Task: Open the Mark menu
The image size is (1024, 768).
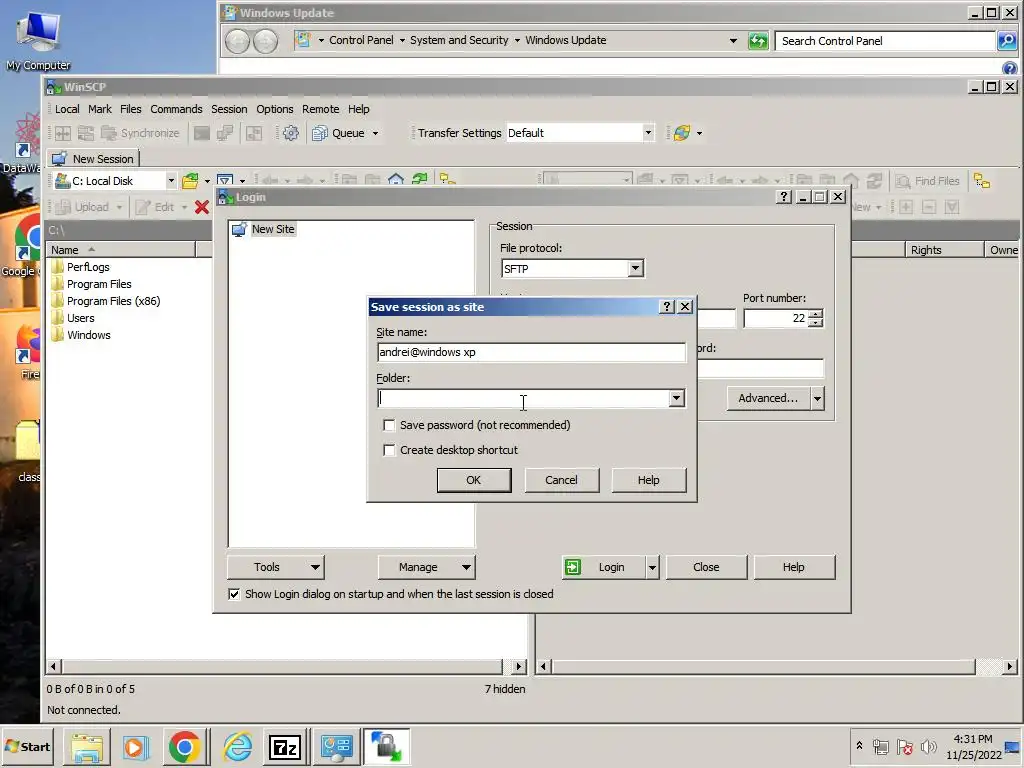Action: pos(100,109)
